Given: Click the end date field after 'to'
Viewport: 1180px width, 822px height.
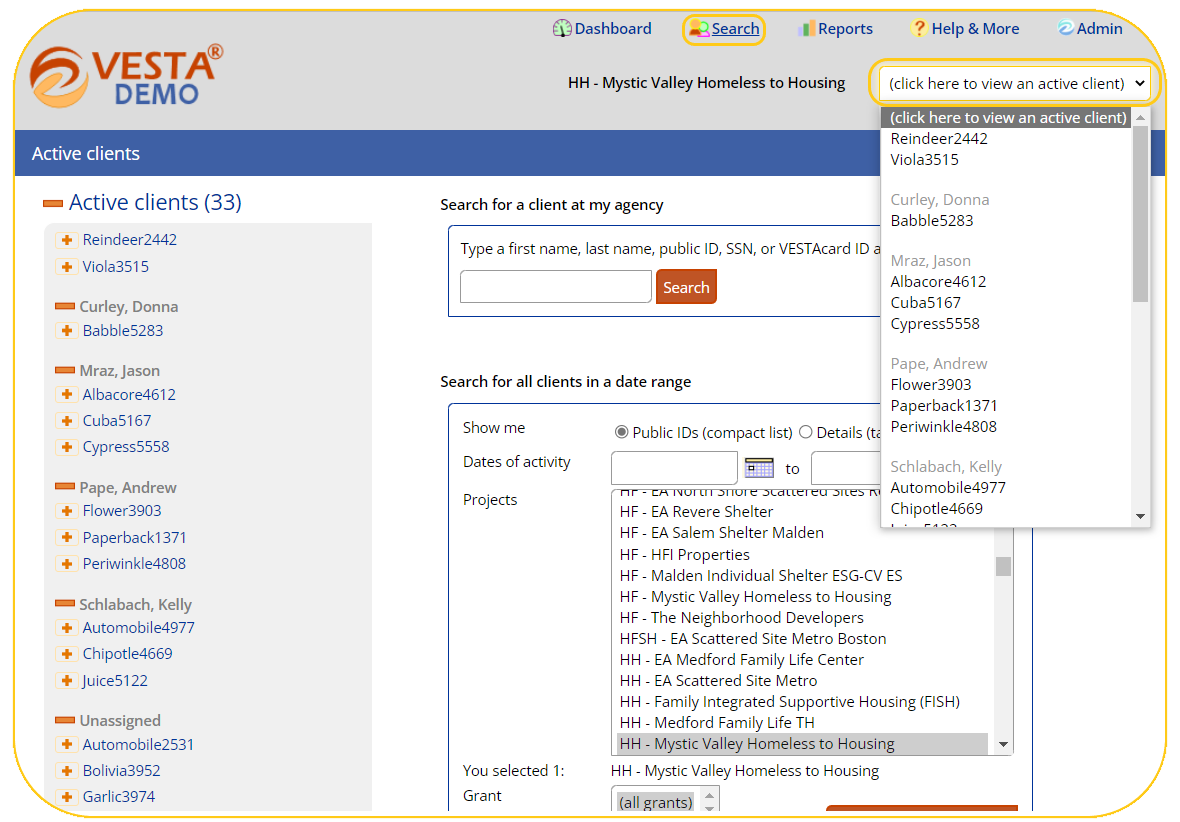Looking at the screenshot, I should [846, 468].
